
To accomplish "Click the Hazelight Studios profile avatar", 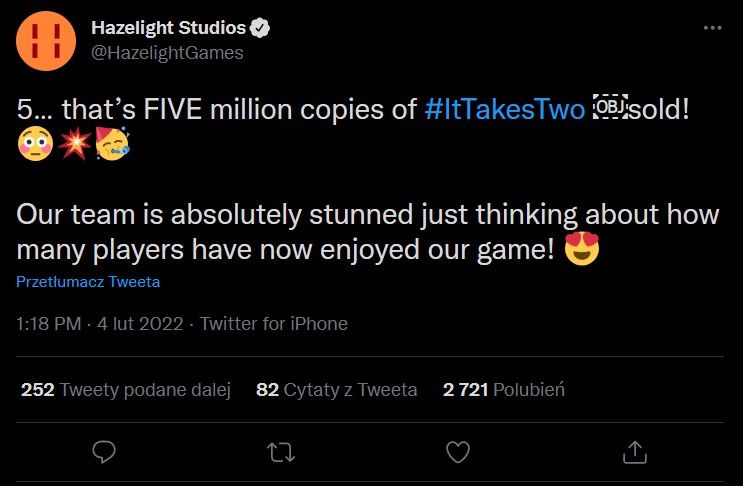I will pos(43,40).
